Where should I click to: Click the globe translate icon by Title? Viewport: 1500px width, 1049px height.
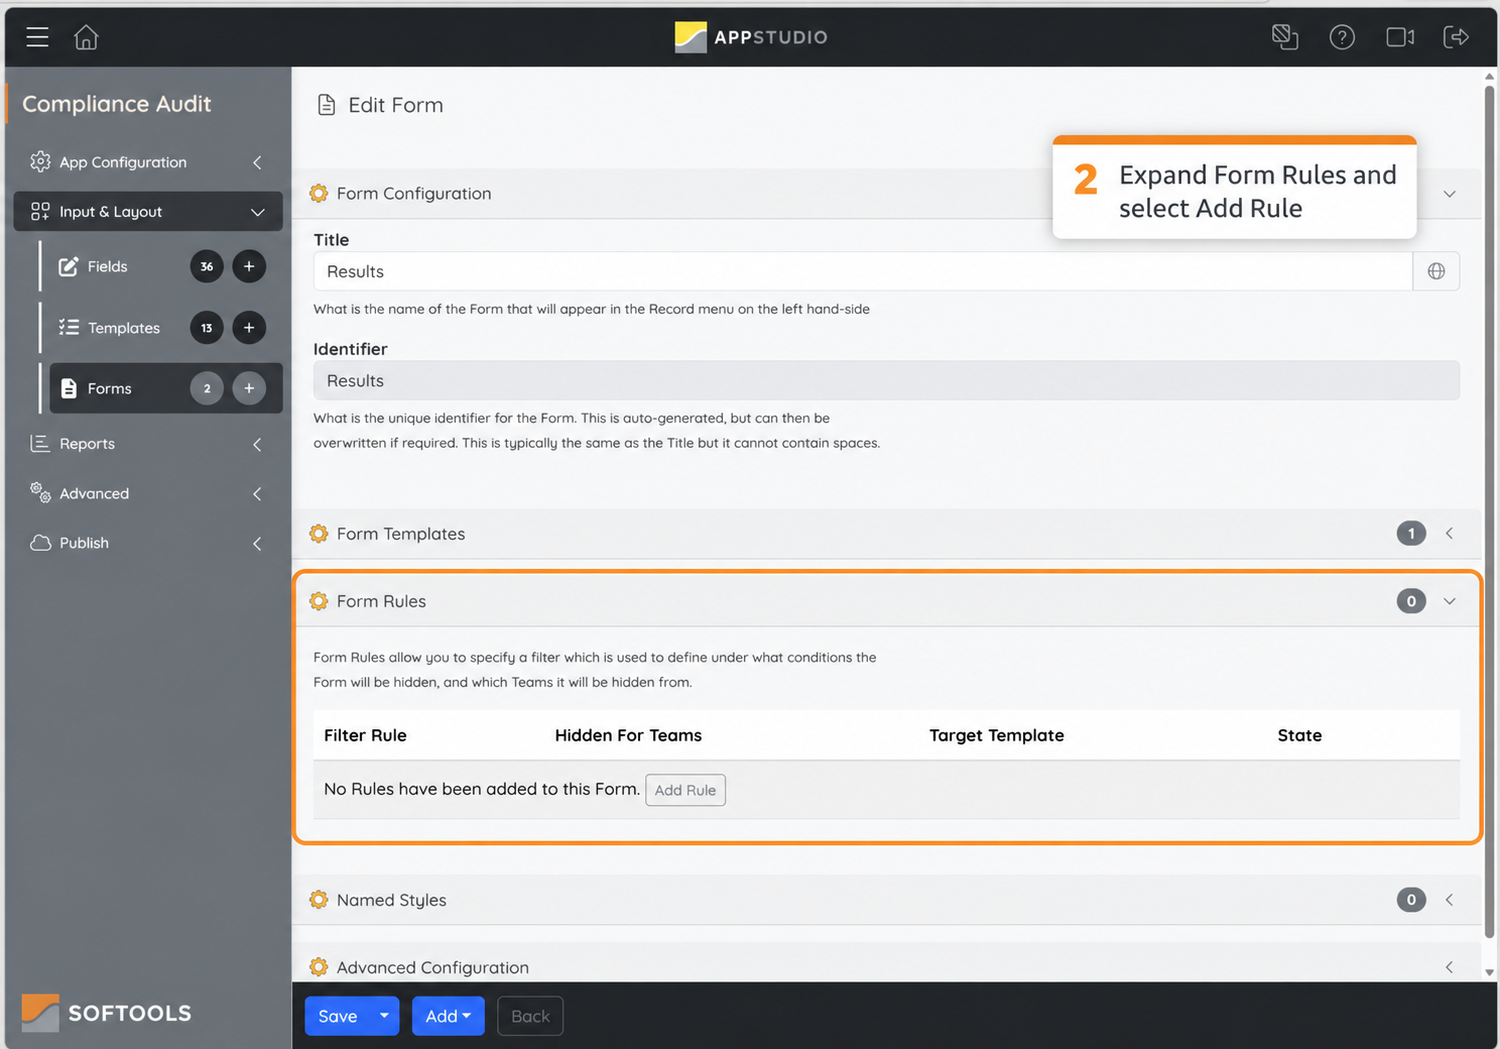click(1436, 271)
